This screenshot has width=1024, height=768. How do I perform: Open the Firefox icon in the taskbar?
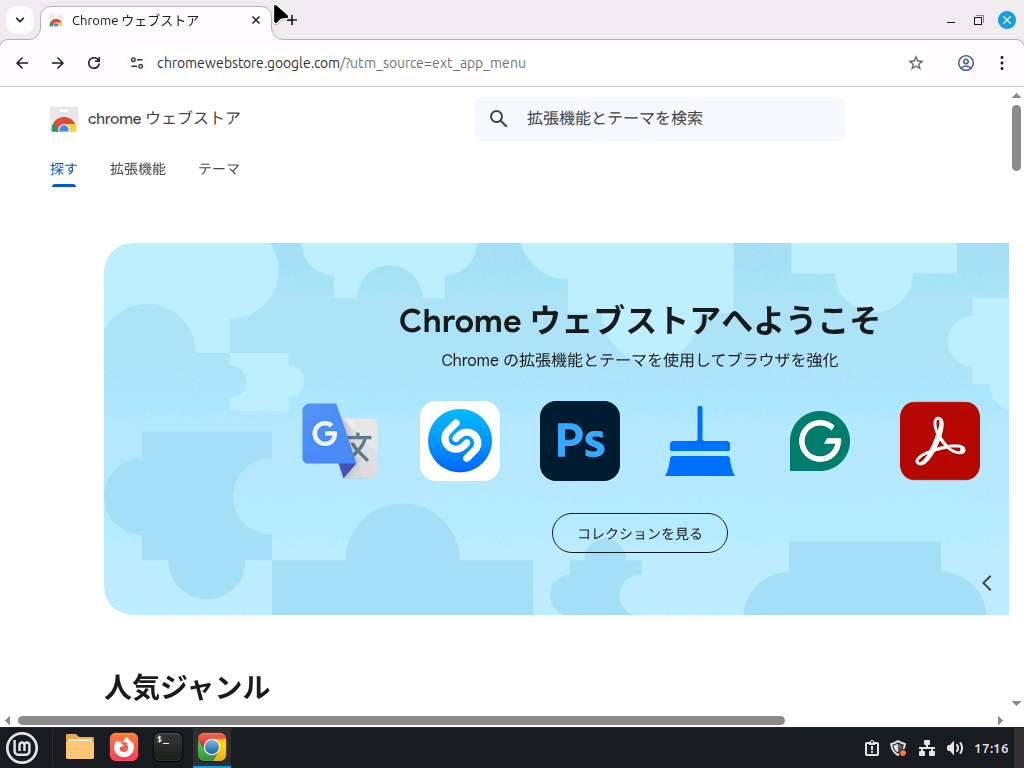point(123,747)
